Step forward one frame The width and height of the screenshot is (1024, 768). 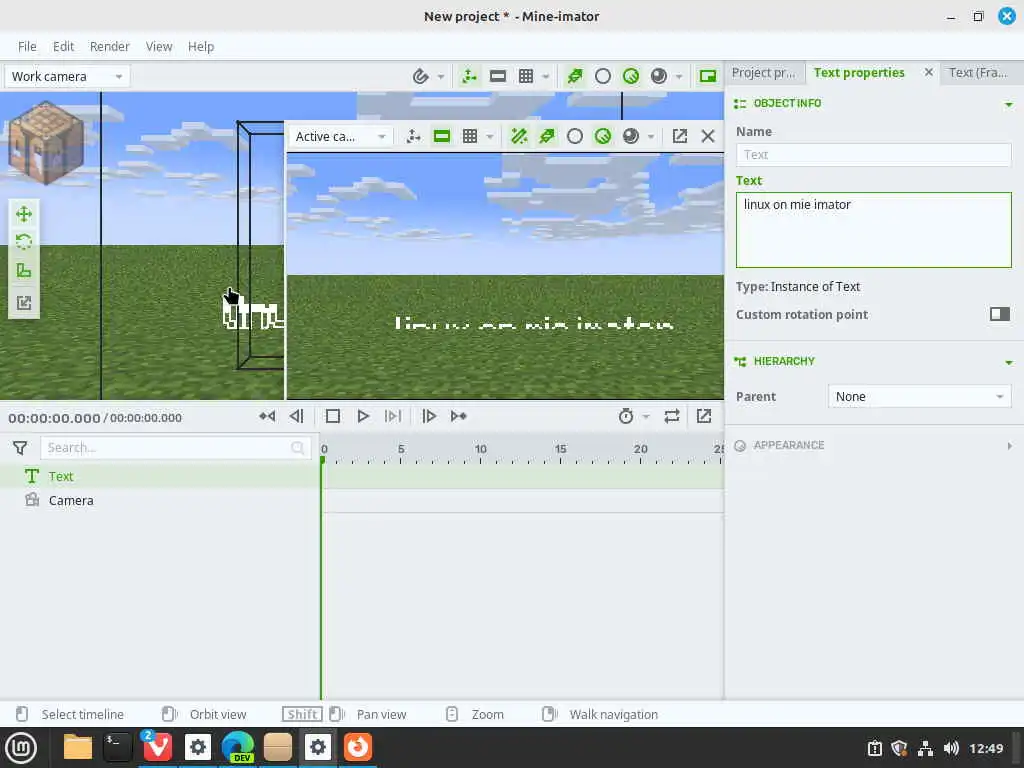click(x=428, y=416)
